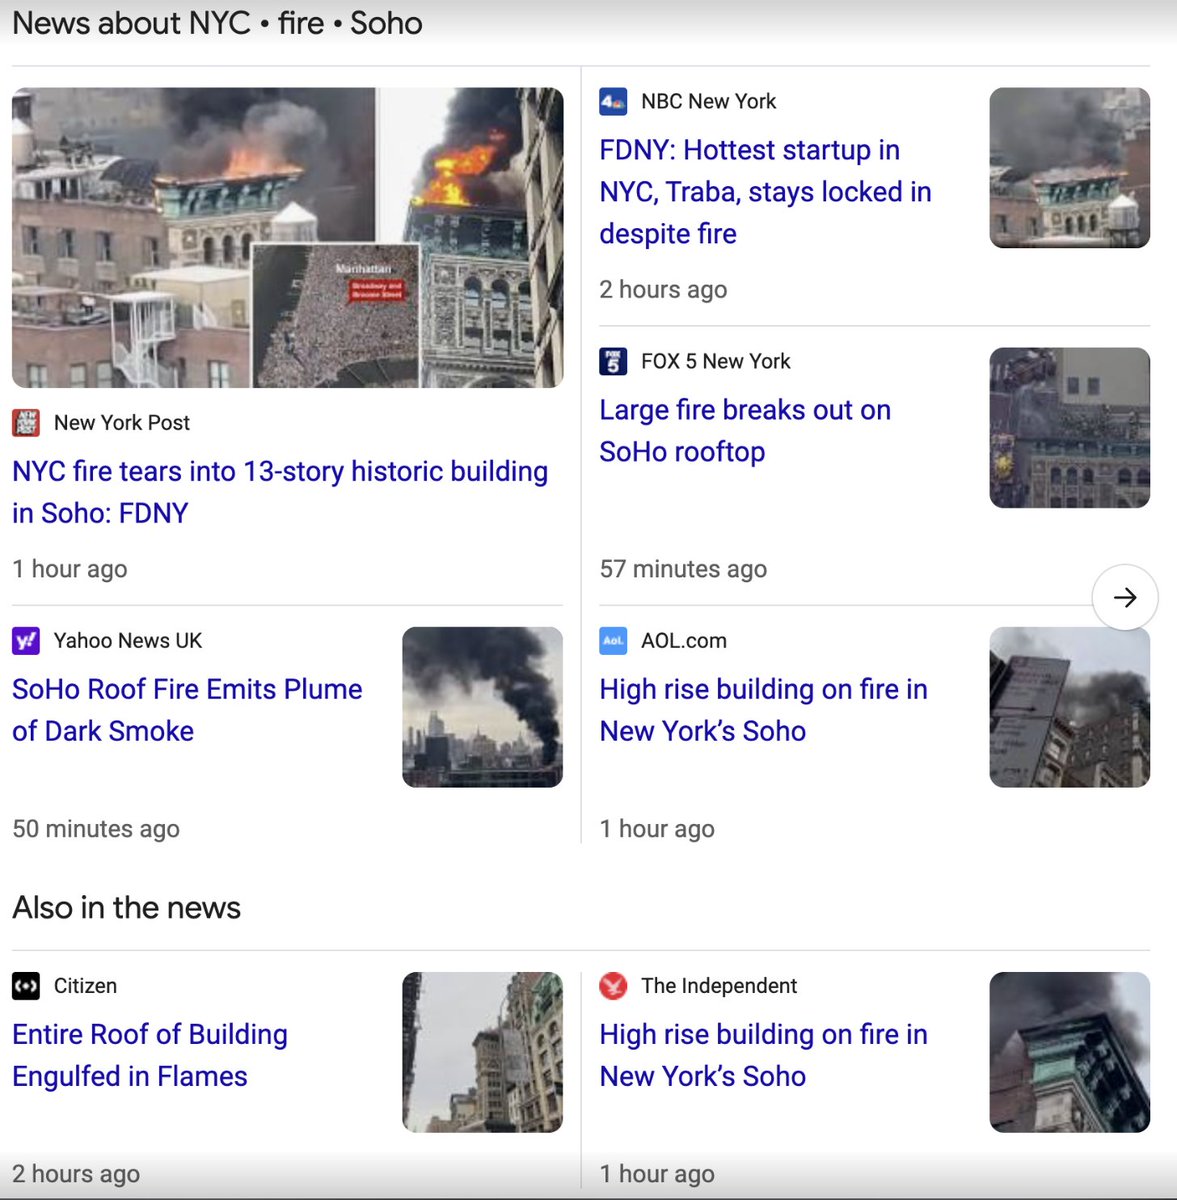The height and width of the screenshot is (1200, 1177).
Task: Open AOL.com 'High rise building on fire' article
Action: 763,710
